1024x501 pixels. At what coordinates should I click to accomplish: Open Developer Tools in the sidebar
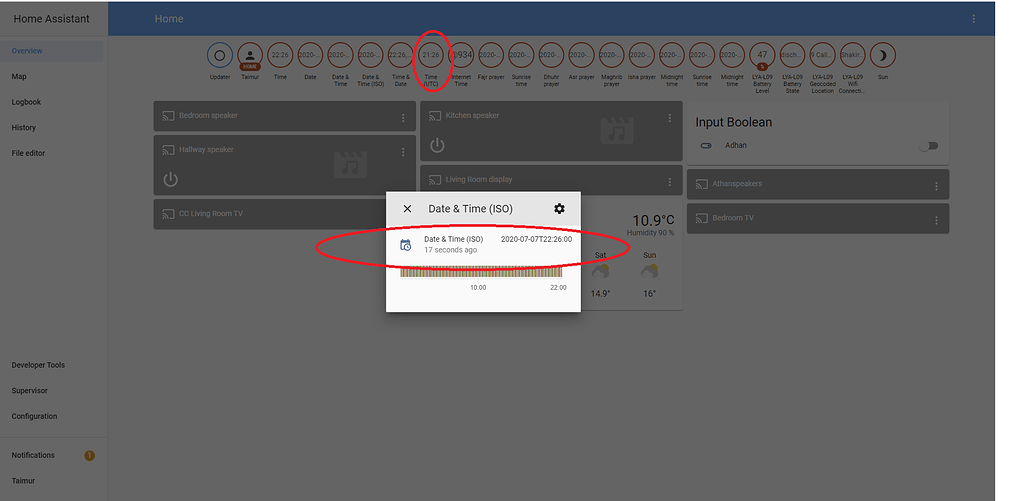[x=52, y=365]
